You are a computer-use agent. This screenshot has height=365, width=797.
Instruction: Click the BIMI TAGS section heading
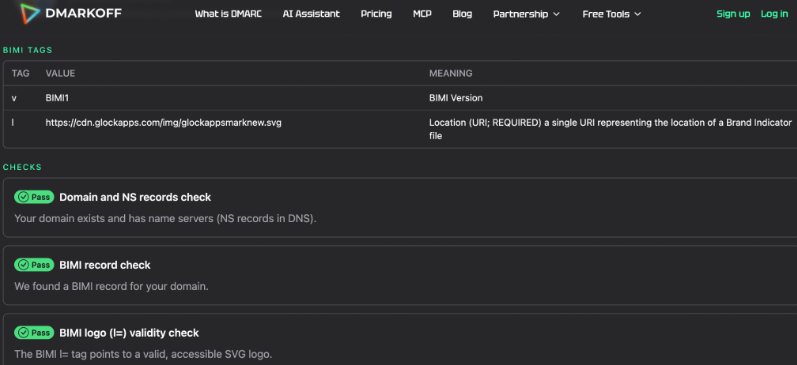coord(27,50)
